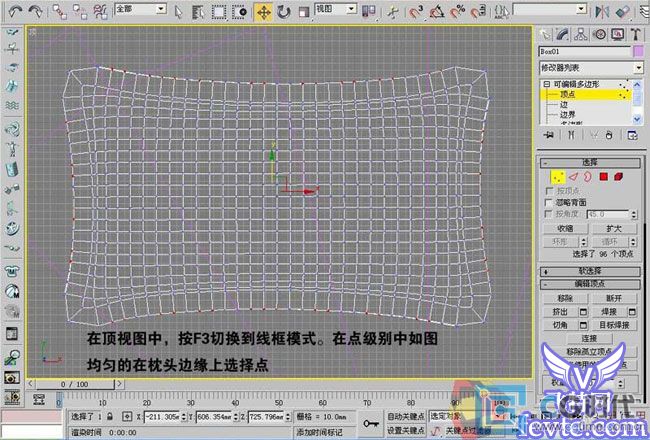Open the reference coordinate 视图 dropdown
The image size is (650, 440).
coord(352,9)
